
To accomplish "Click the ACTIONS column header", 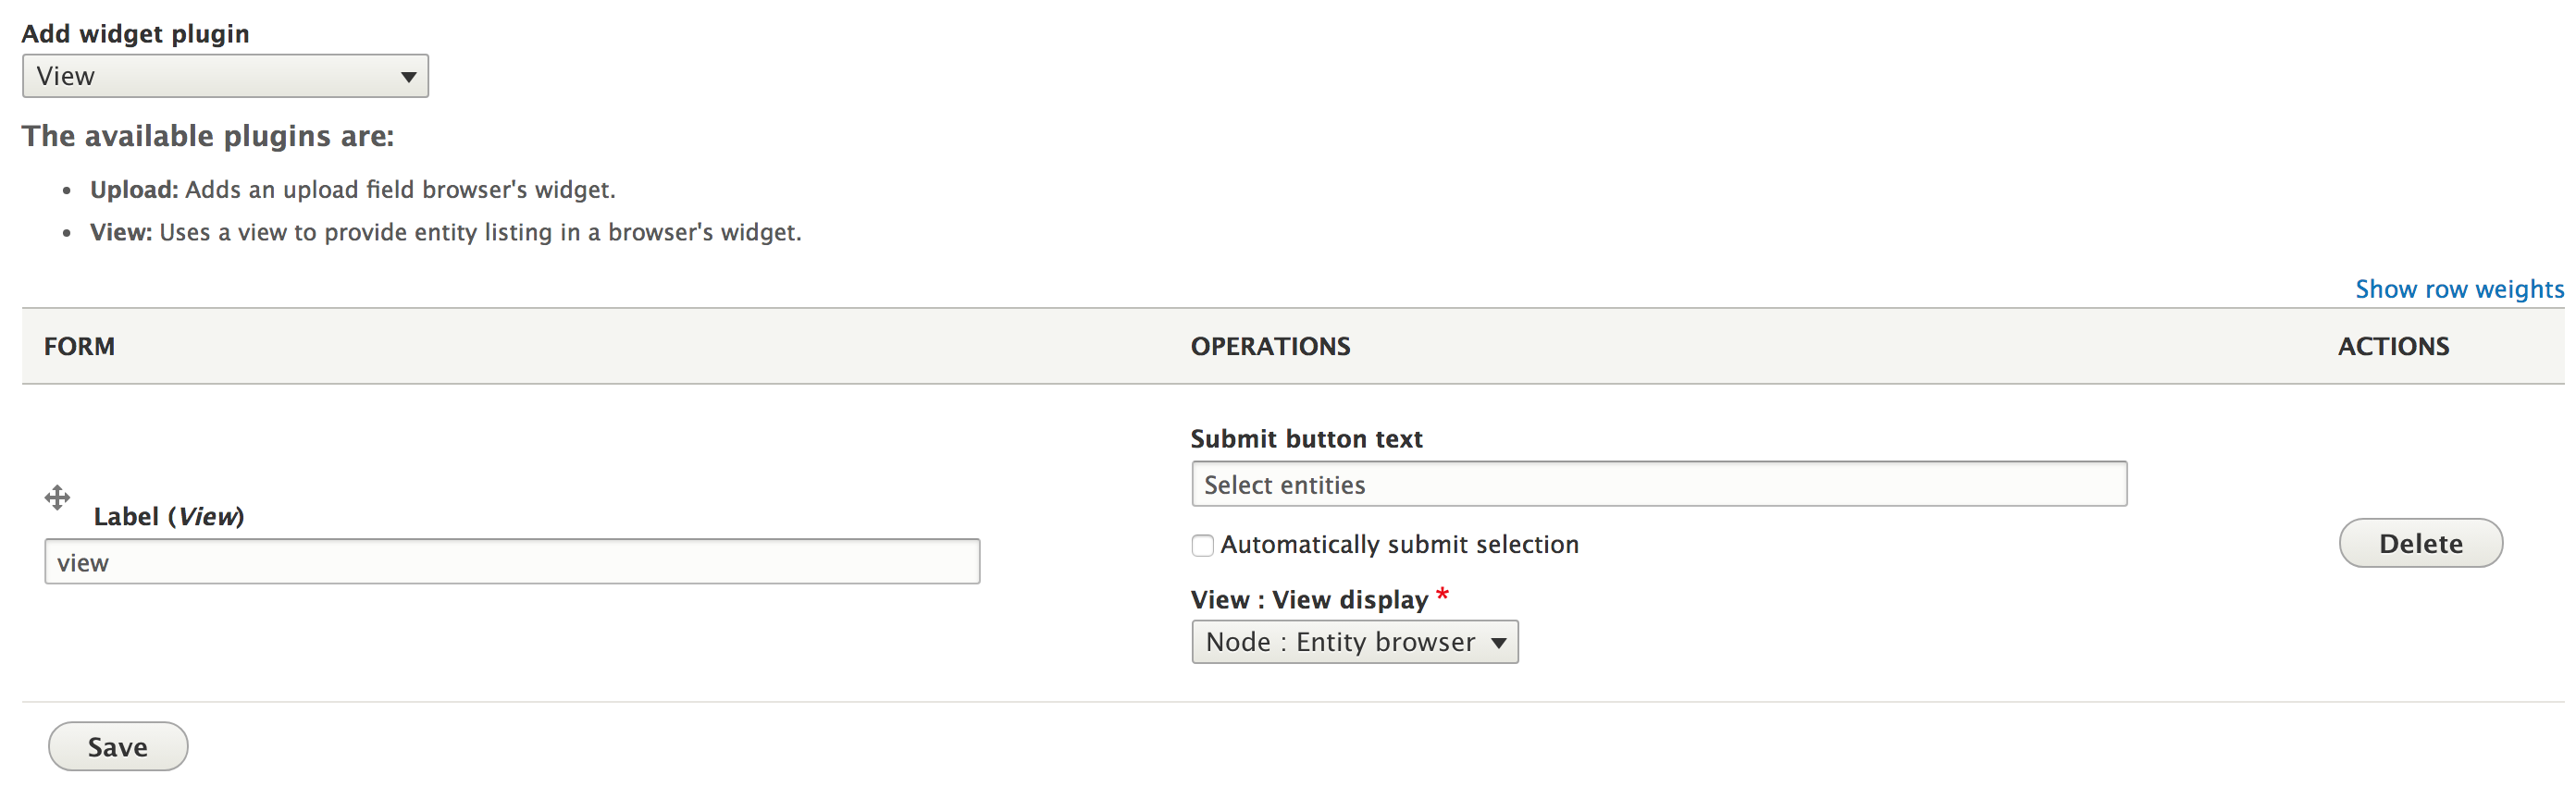I will (2392, 346).
